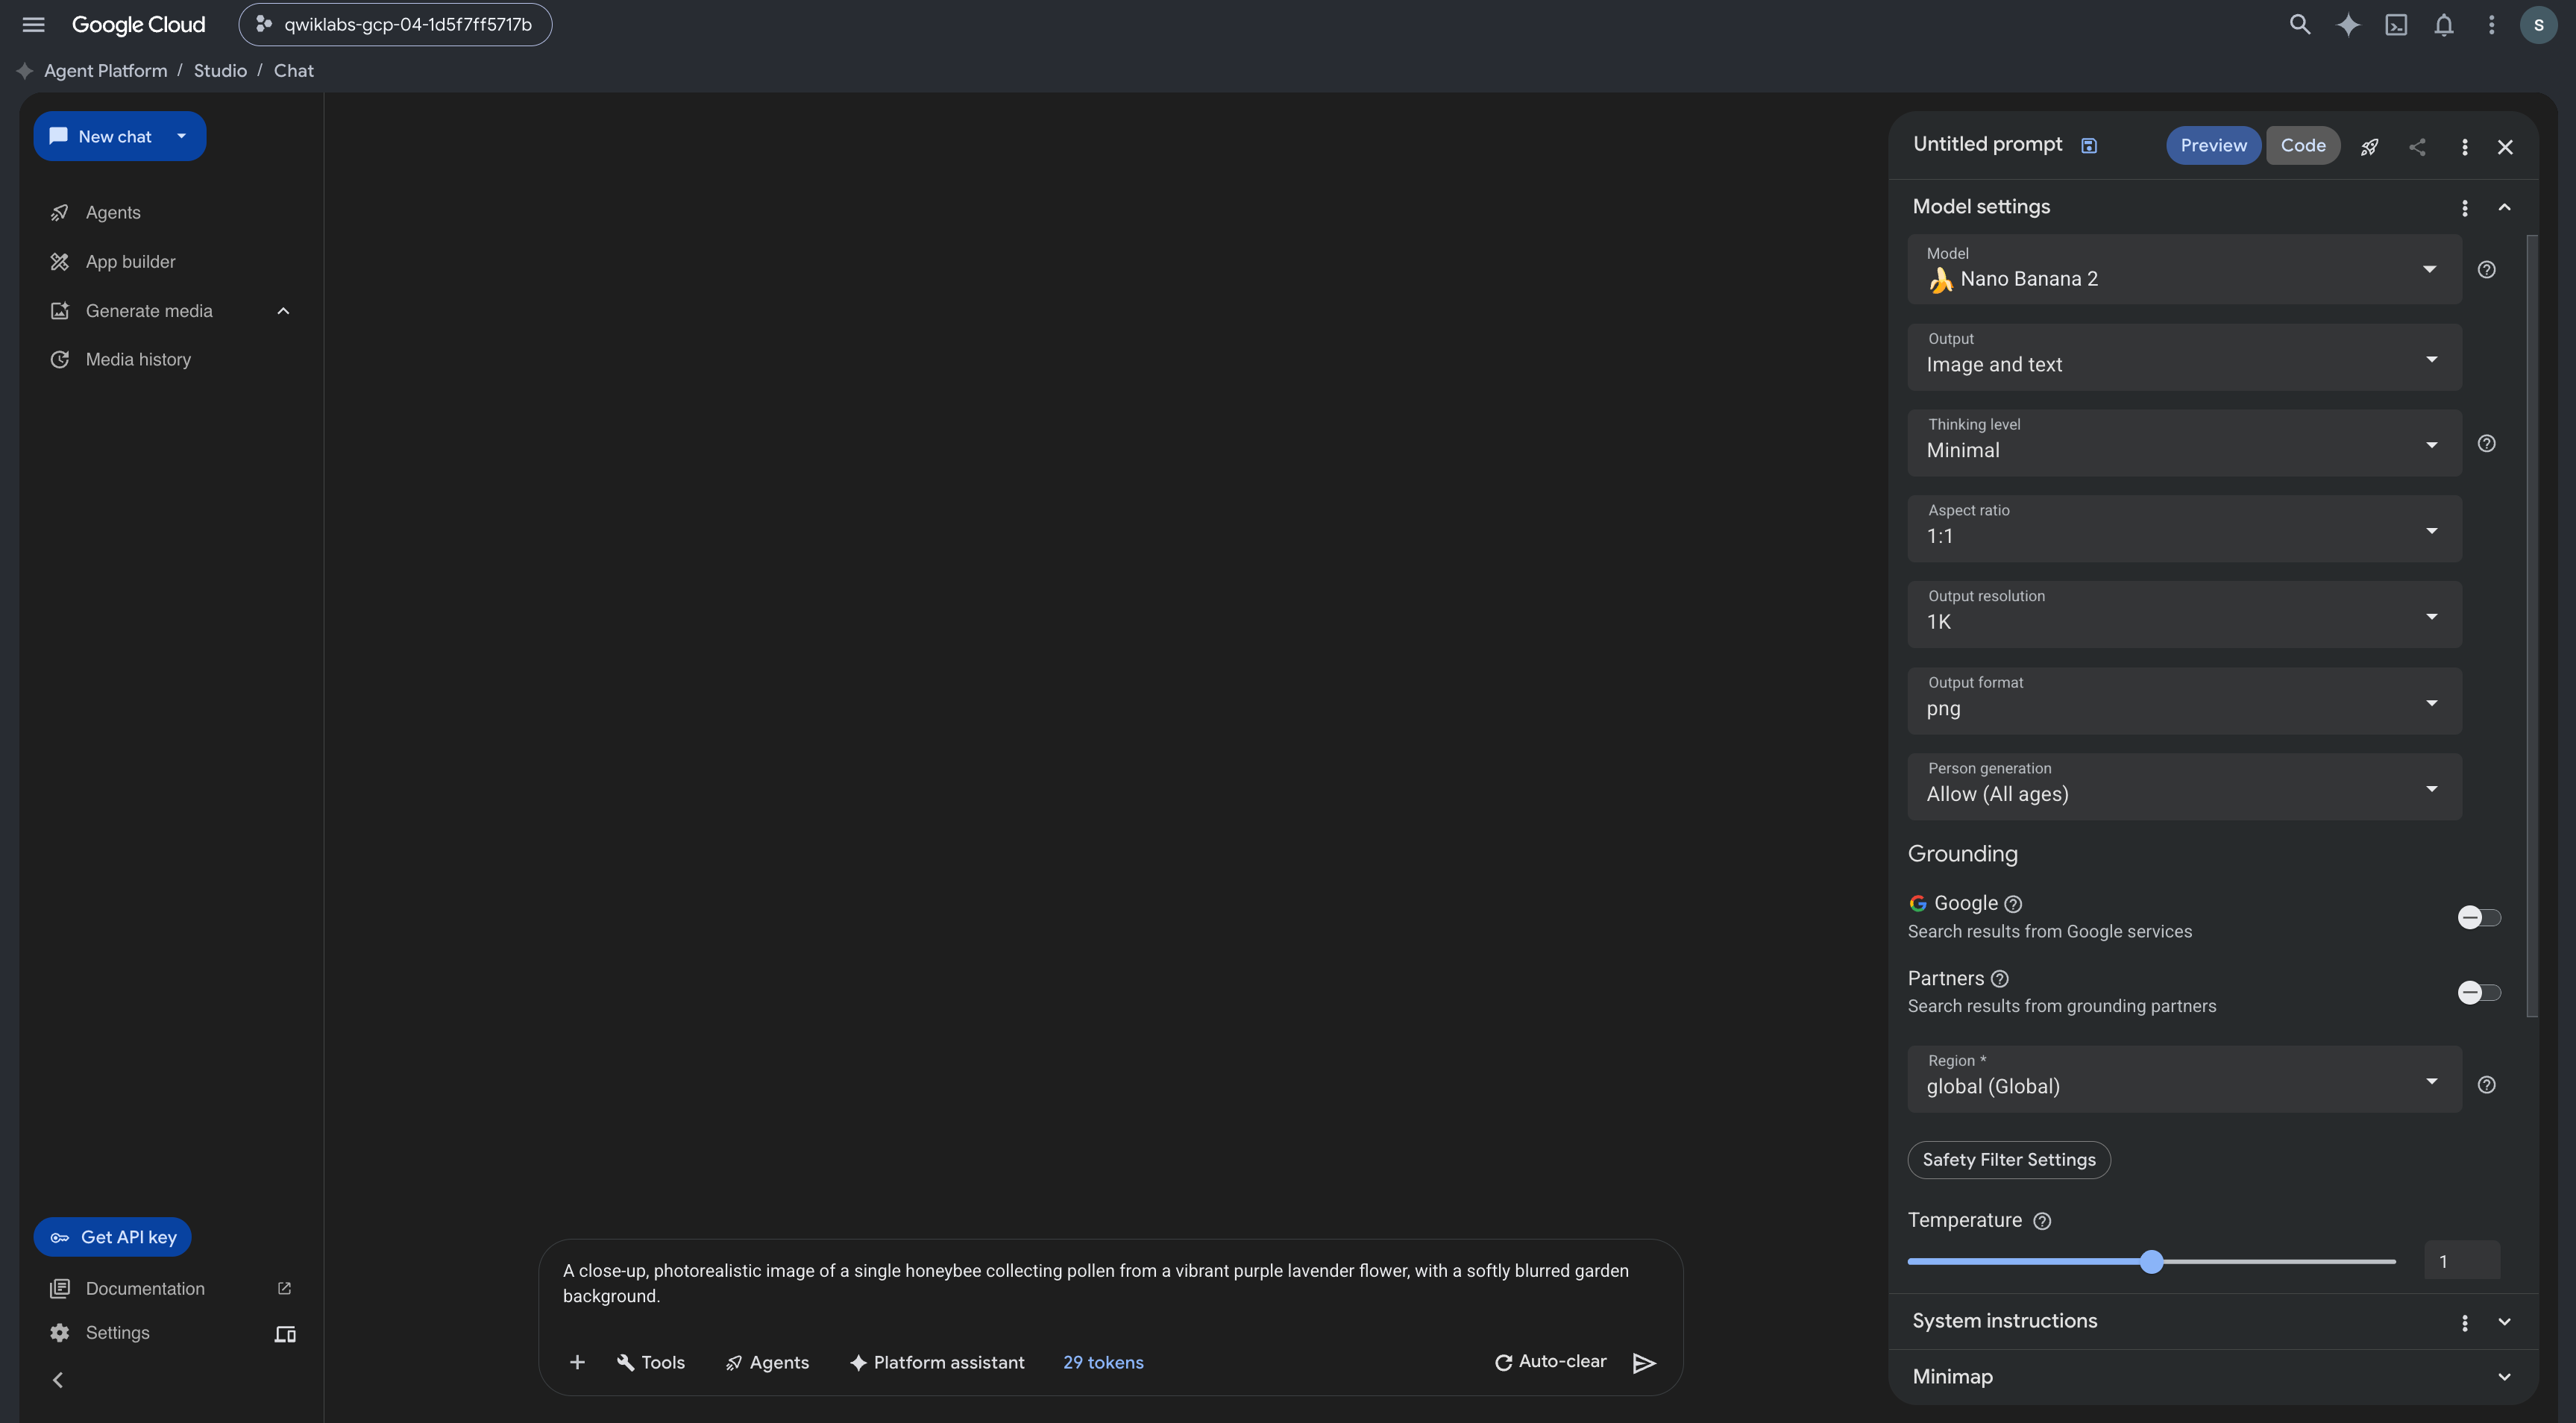2576x1423 pixels.
Task: Click help icon beside Model selector
Action: (x=2487, y=269)
